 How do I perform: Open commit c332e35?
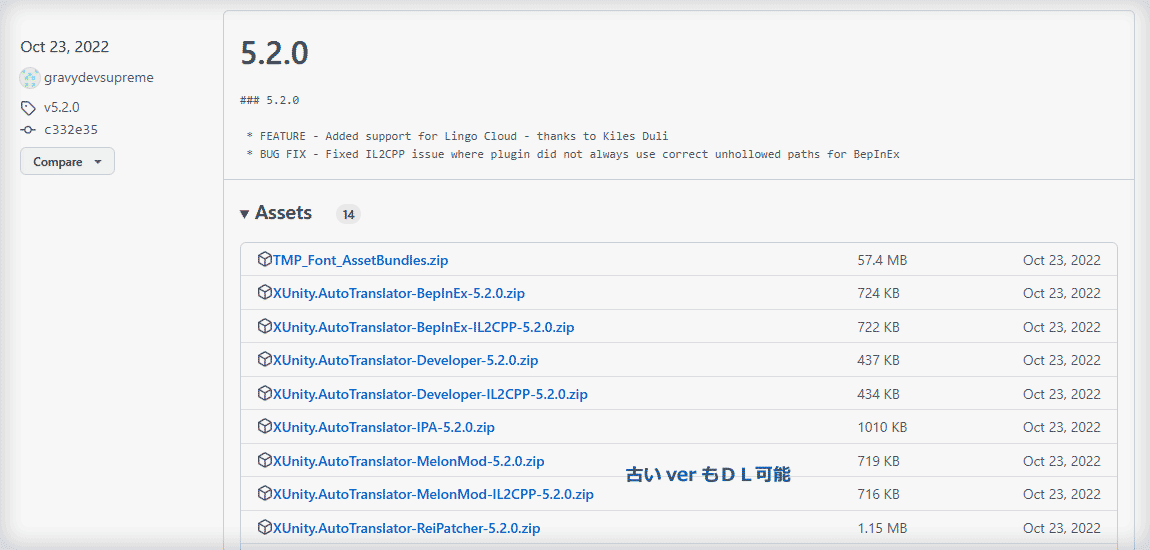click(71, 130)
